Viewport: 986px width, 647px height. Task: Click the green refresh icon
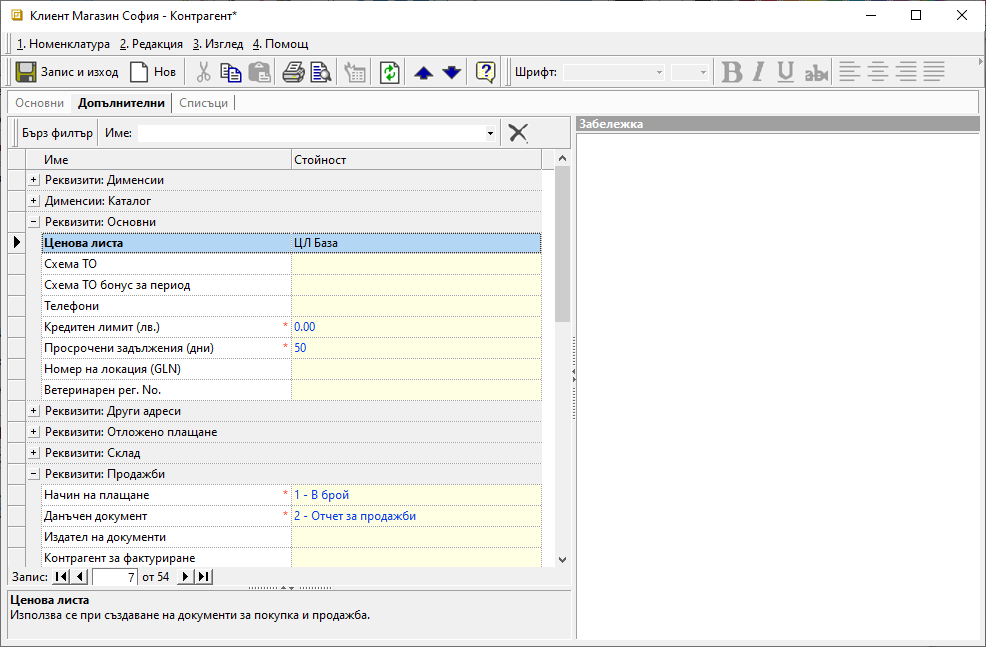pos(389,72)
